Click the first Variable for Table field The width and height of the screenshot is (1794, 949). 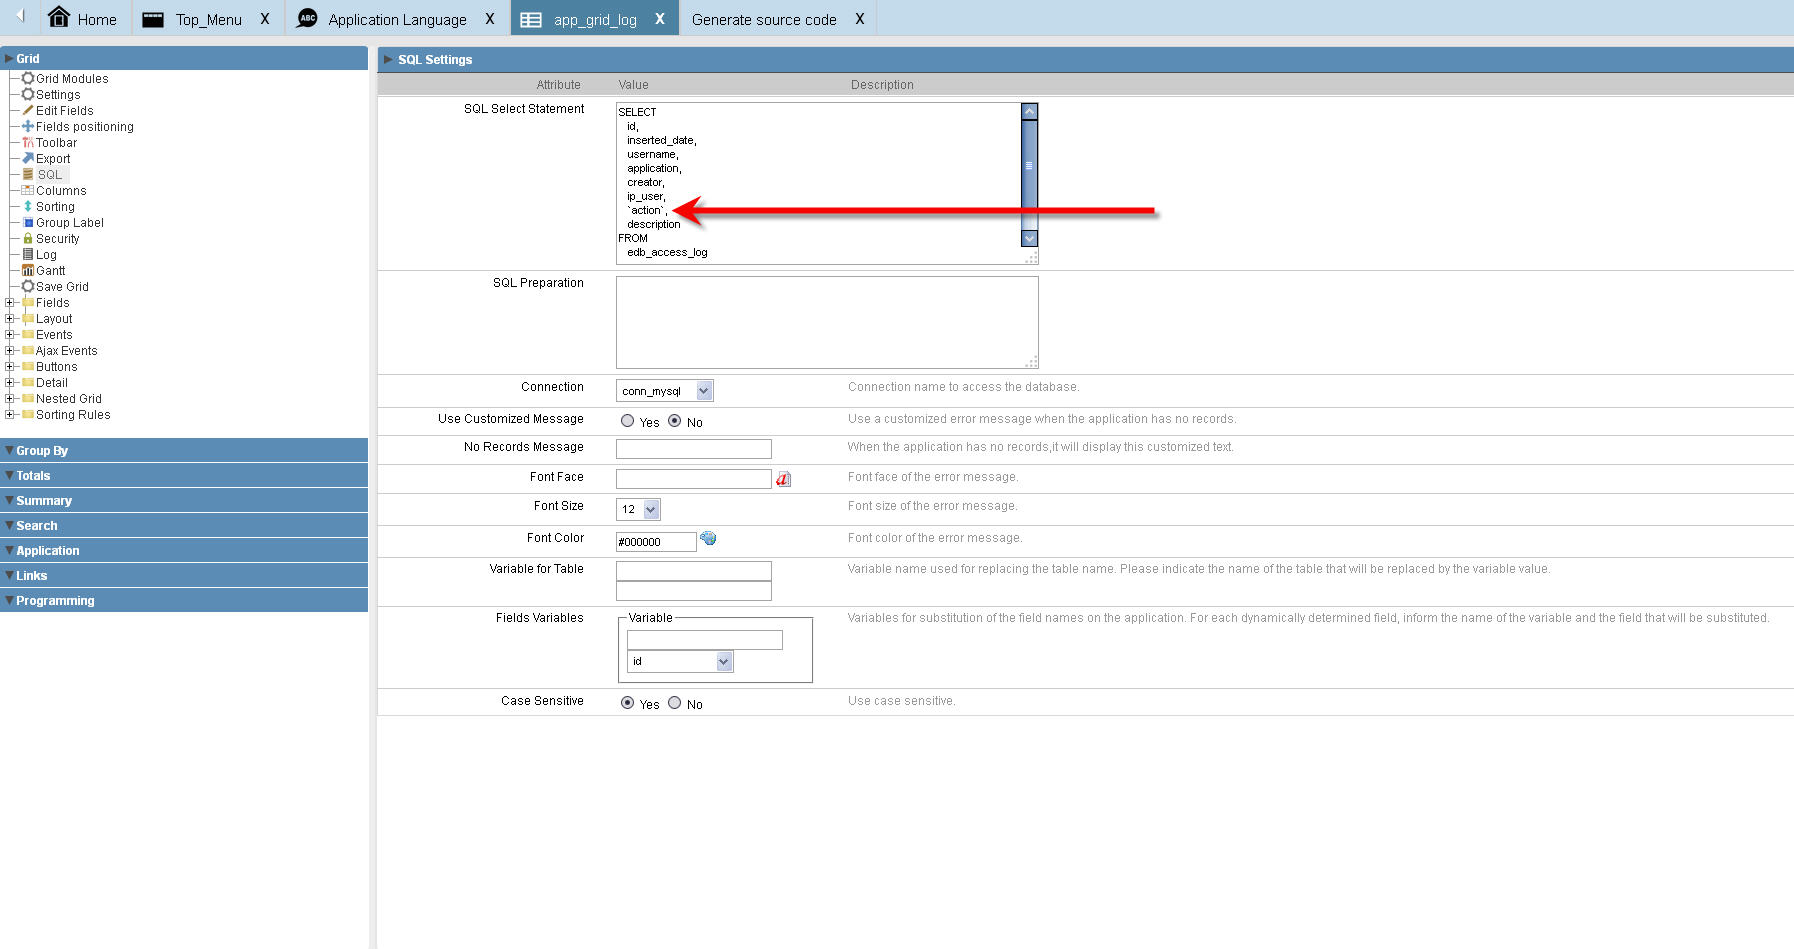pyautogui.click(x=694, y=571)
